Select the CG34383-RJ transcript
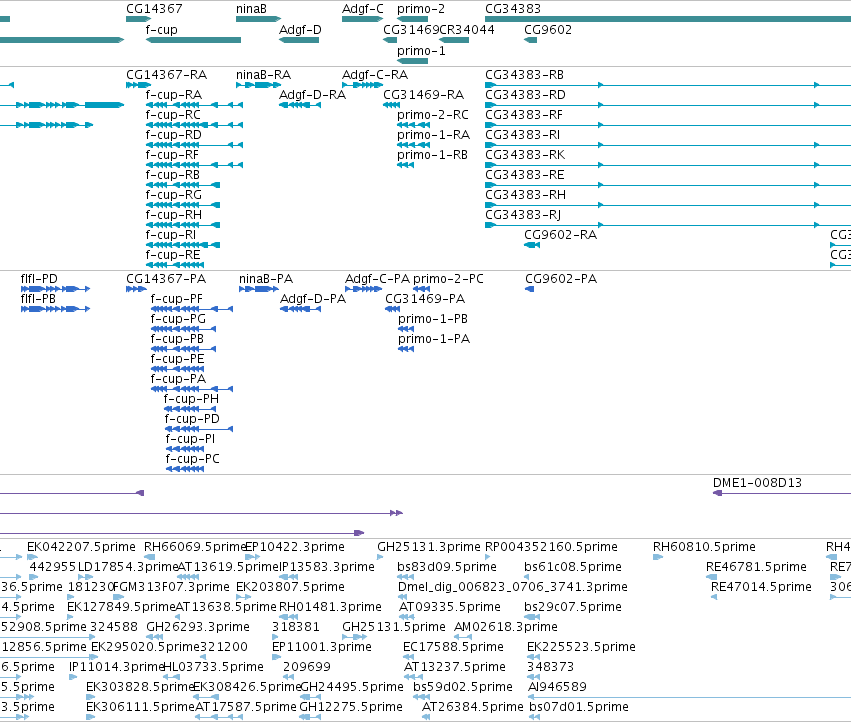This screenshot has height=722, width=851. point(668,225)
